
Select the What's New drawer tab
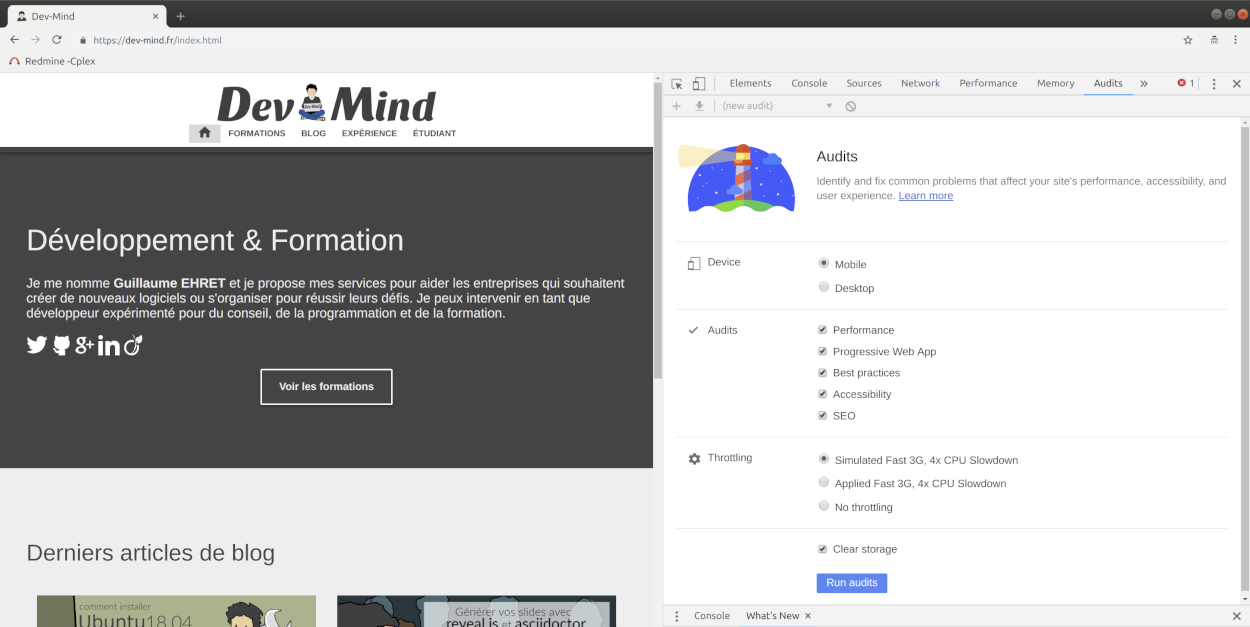[x=772, y=616]
